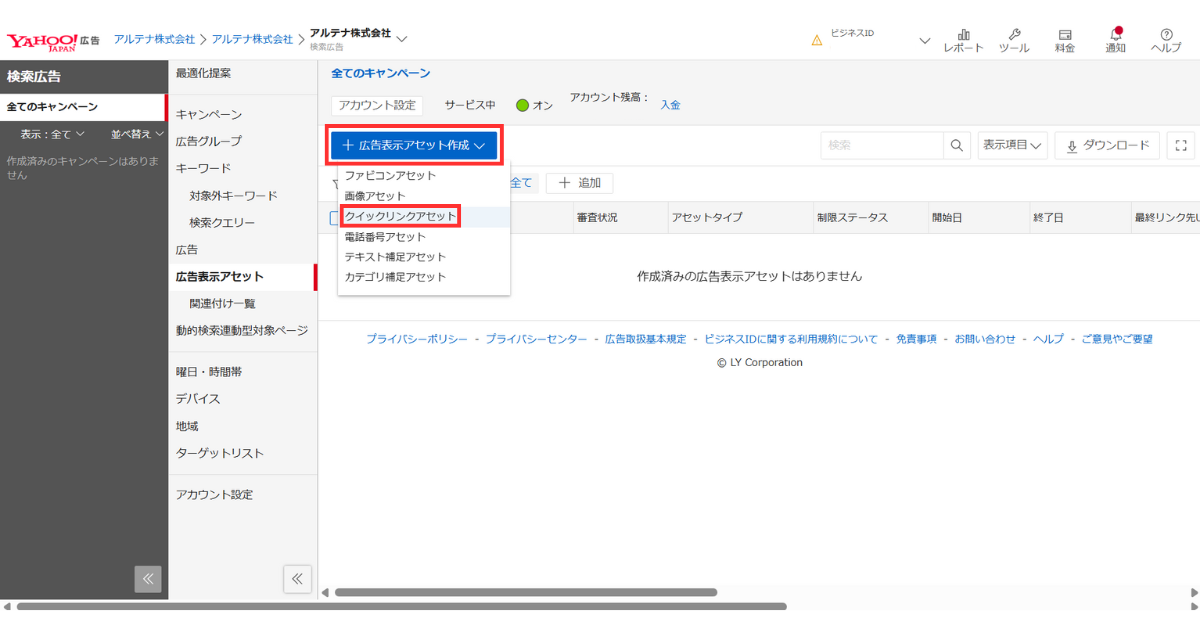This screenshot has height=630, width=1200.
Task: Sort by アセットタイプ column header
Action: pos(707,217)
